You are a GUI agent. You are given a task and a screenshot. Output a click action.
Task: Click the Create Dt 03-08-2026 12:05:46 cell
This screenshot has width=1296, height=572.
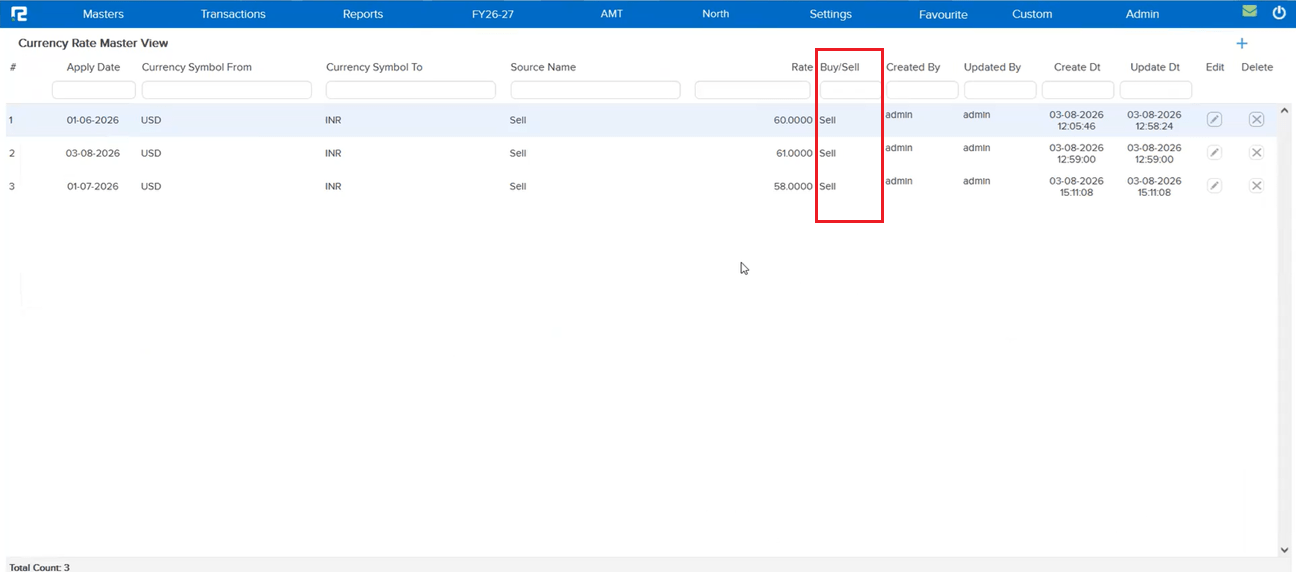click(1077, 120)
